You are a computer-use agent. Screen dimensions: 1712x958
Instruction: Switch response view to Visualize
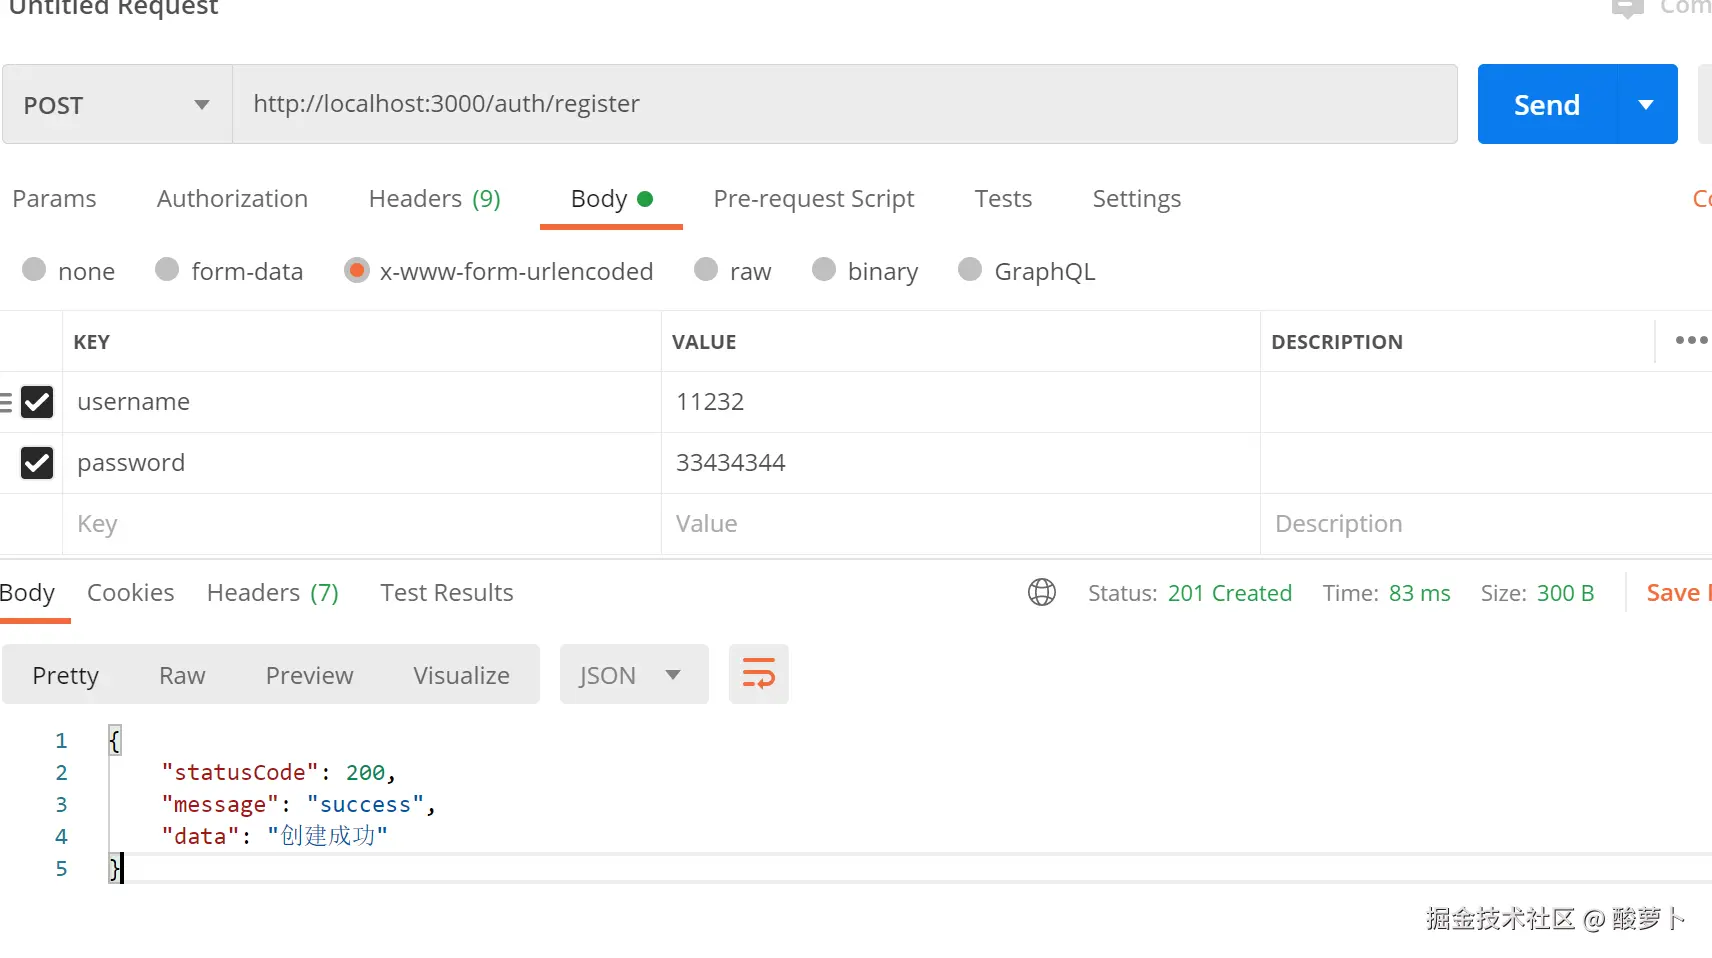(461, 675)
